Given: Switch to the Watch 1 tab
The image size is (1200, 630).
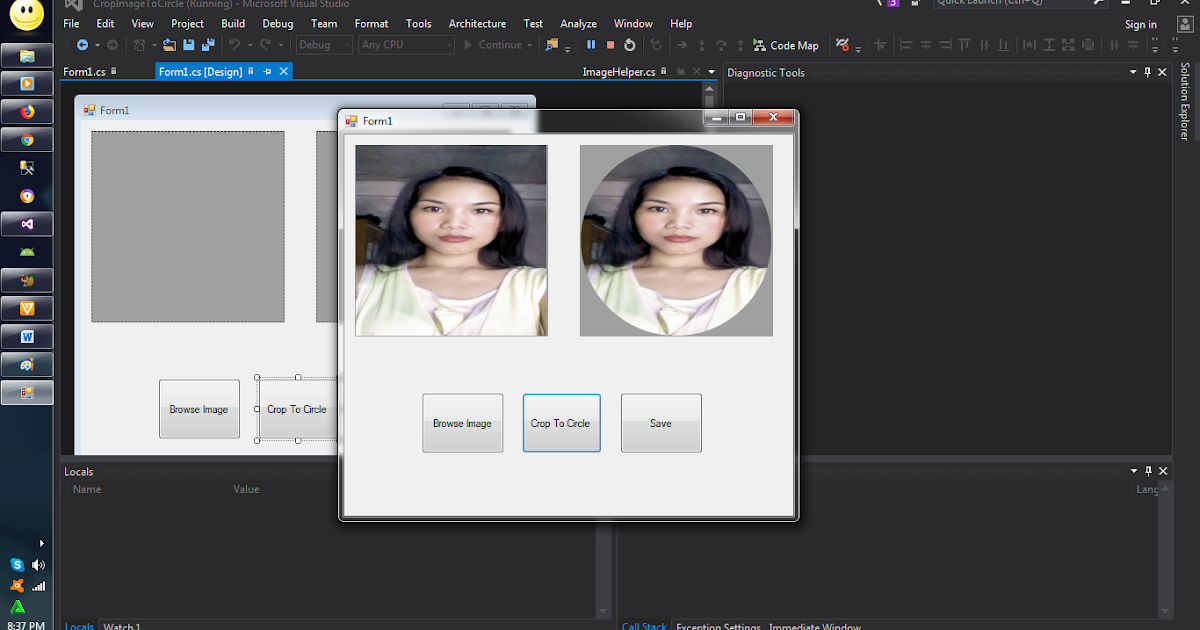Looking at the screenshot, I should 122,626.
